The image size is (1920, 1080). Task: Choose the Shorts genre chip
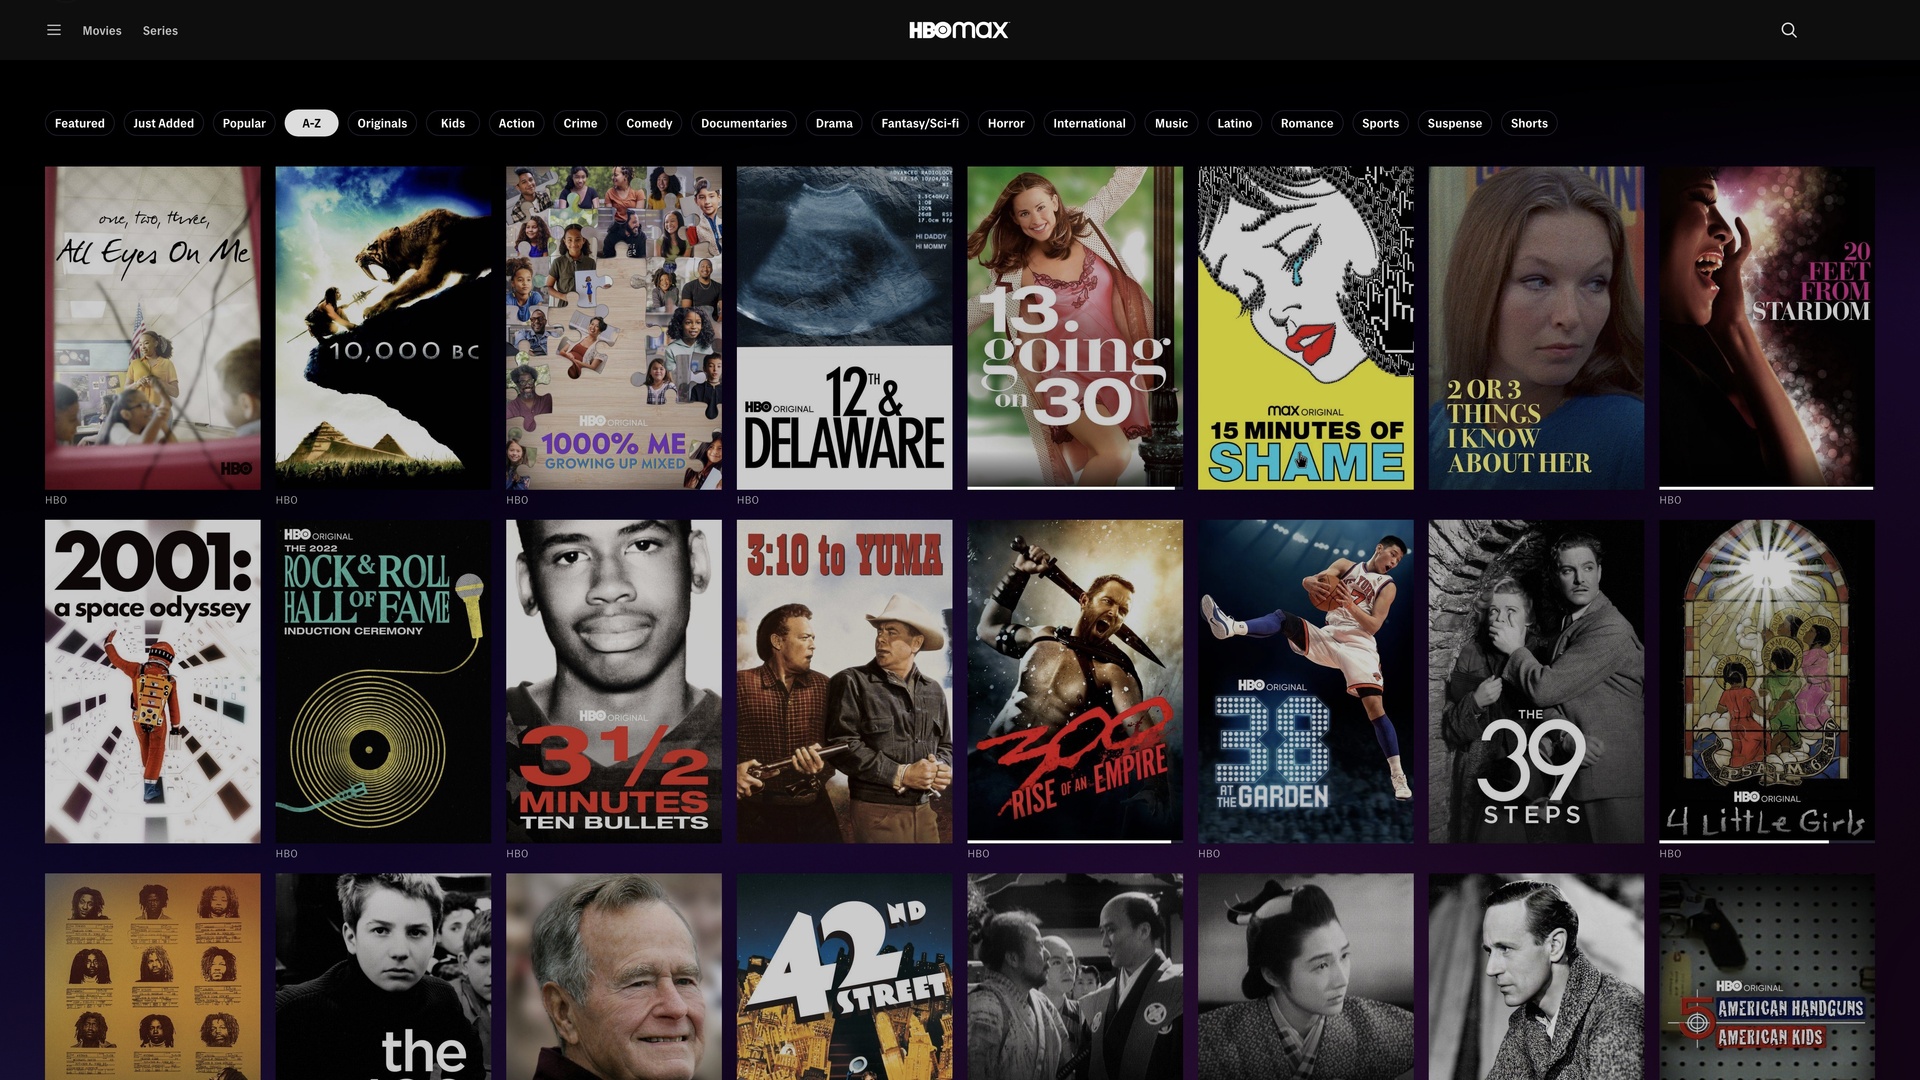click(1529, 123)
